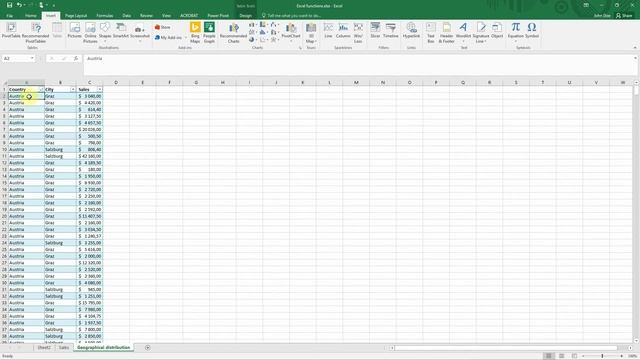The image size is (640, 360).
Task: Launch People Graph add-in
Action: point(209,33)
